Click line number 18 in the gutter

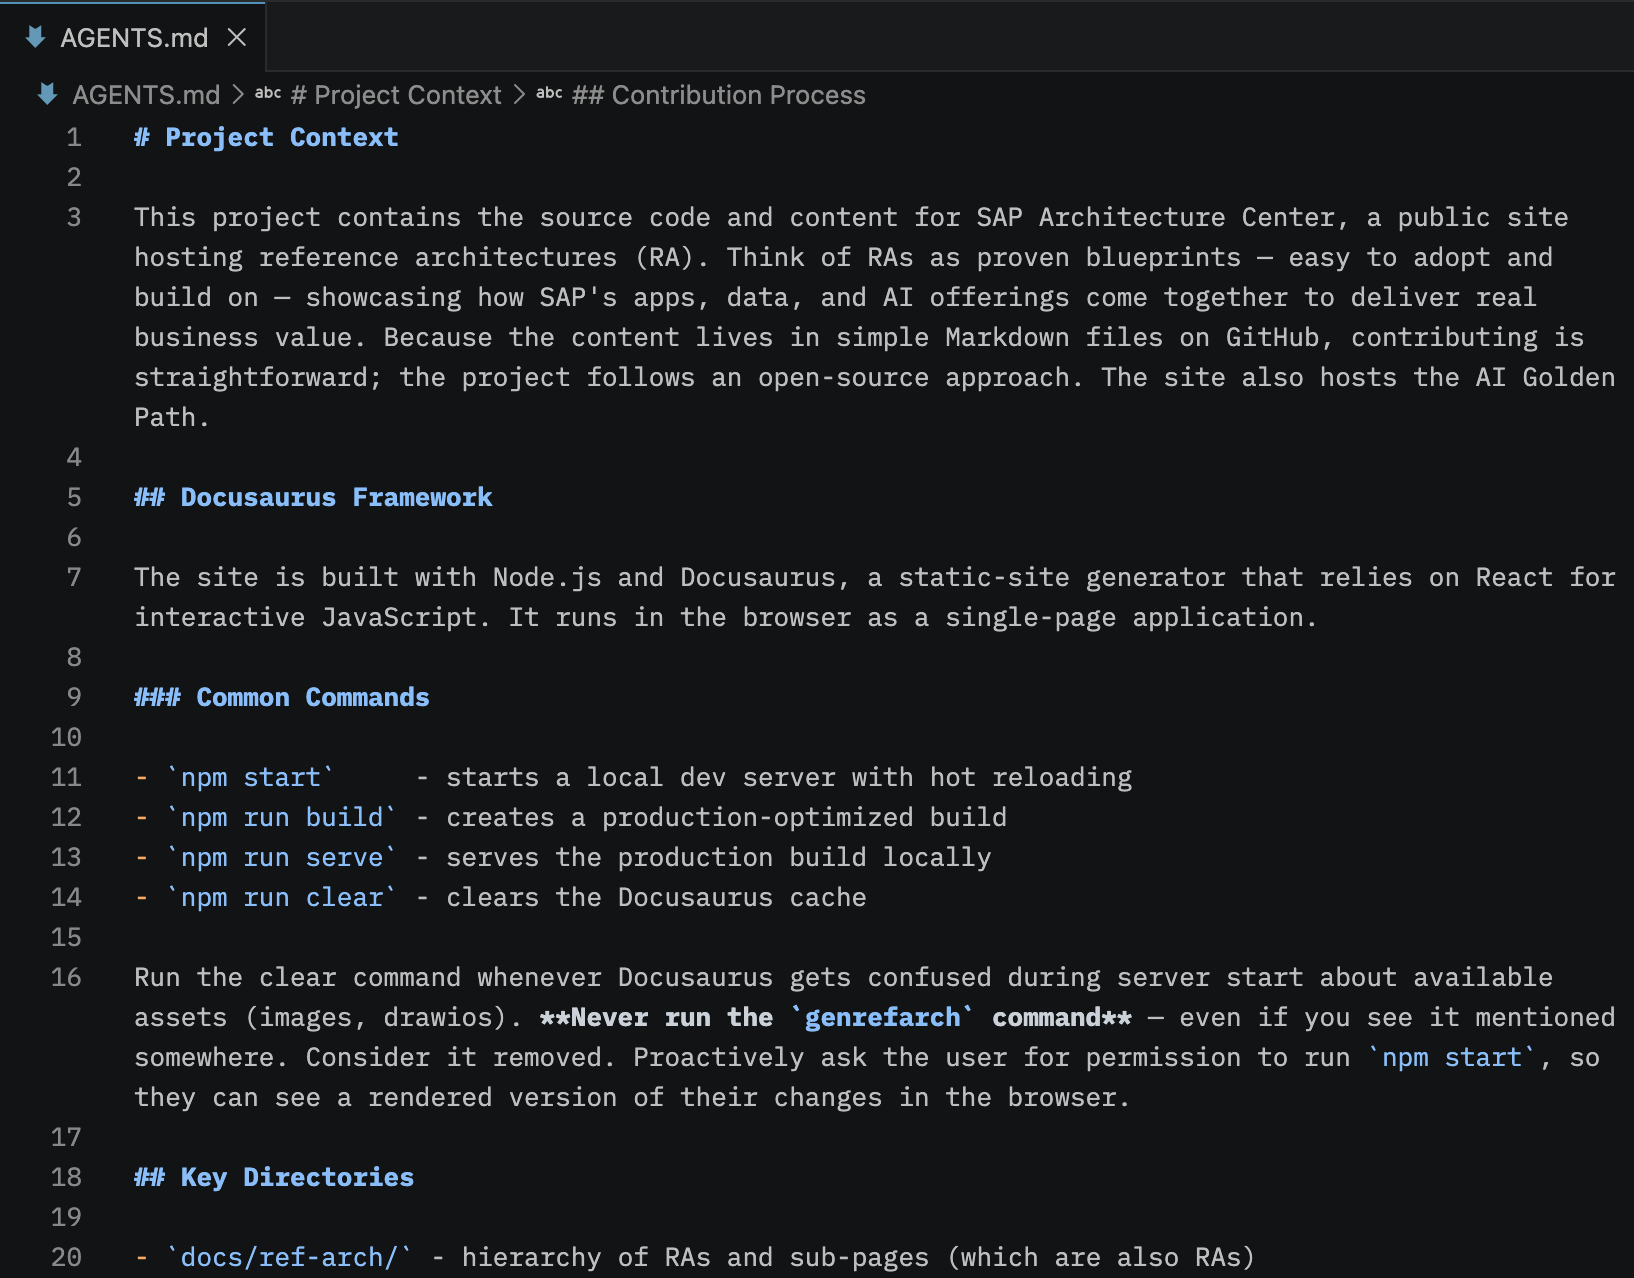[66, 1177]
